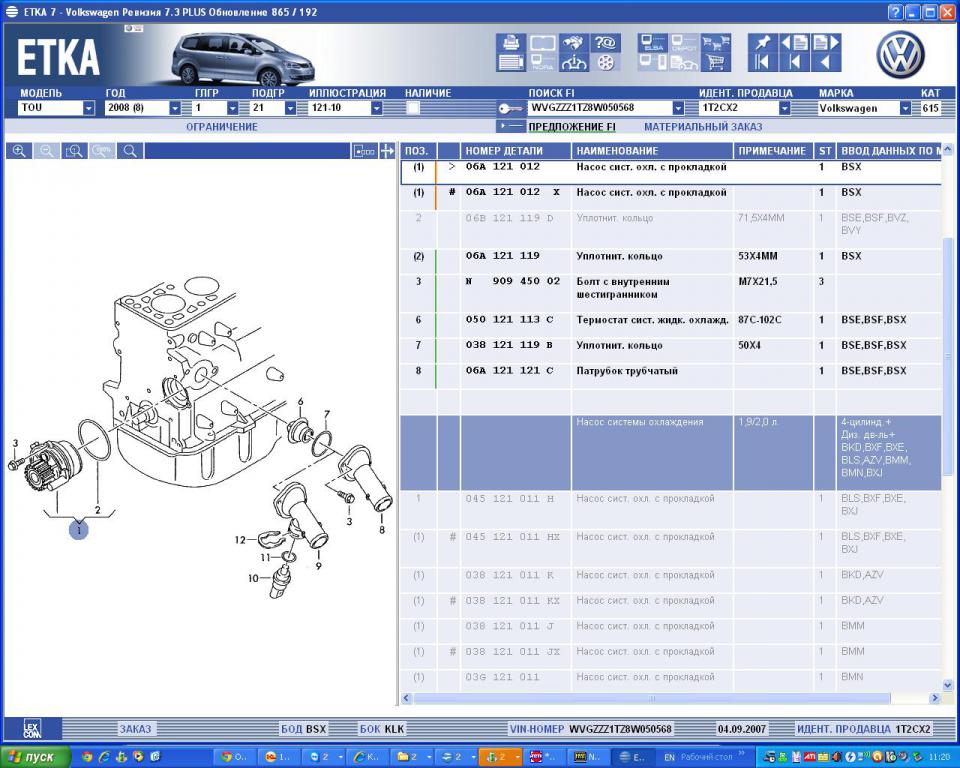Open the ИЛЛЮСТРАЦИЯ dropdown 121-10
The image size is (960, 768).
[346, 108]
